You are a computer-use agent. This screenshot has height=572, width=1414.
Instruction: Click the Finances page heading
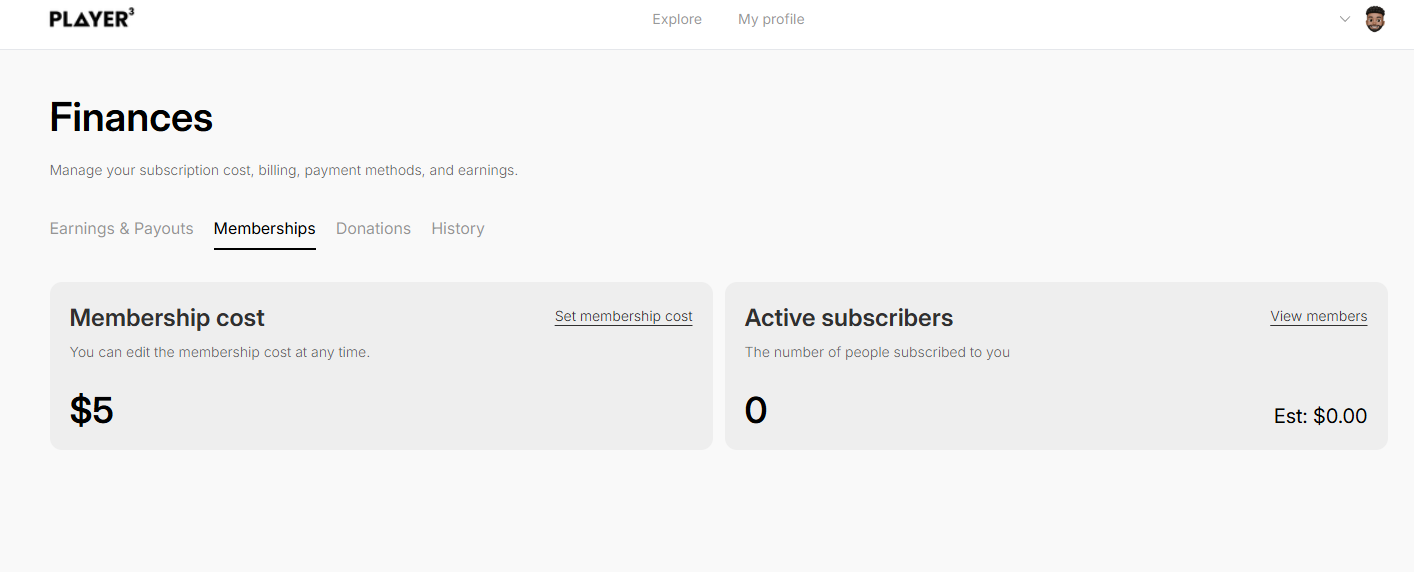click(131, 118)
